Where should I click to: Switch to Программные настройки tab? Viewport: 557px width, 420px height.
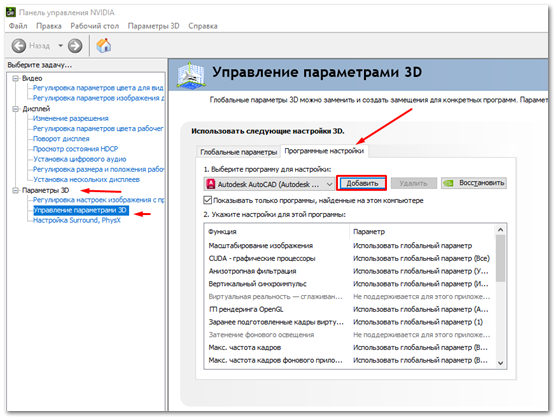coord(324,151)
